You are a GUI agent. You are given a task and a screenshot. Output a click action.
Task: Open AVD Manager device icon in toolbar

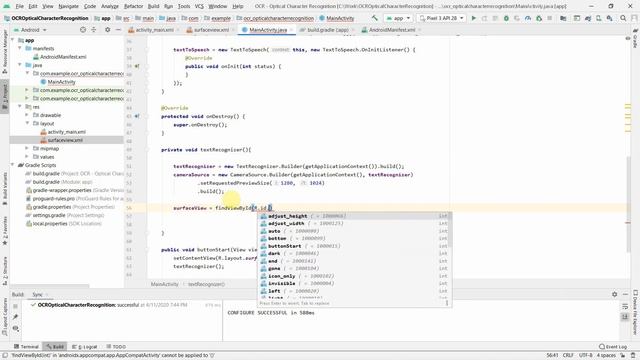coord(599,18)
